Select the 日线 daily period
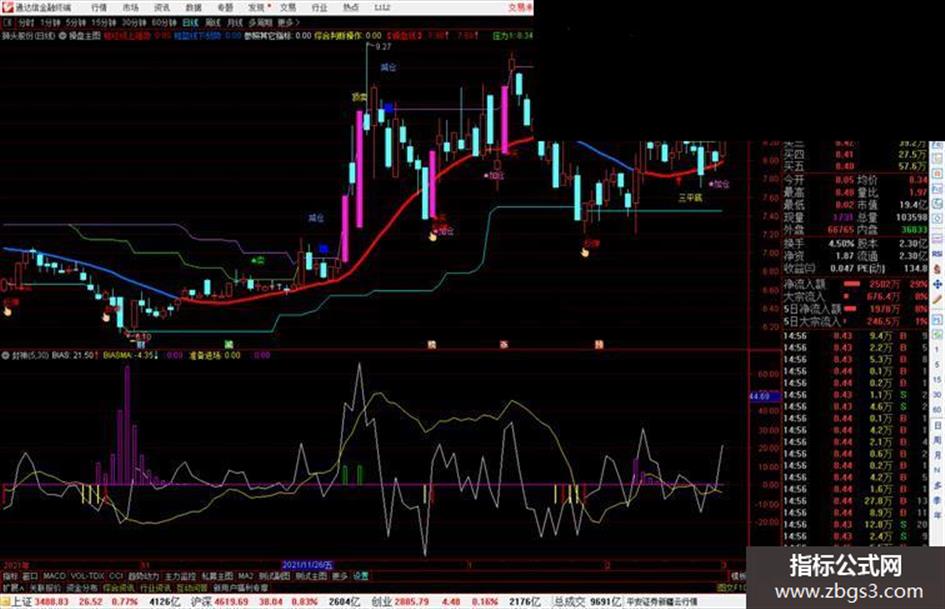This screenshot has width=945, height=609. click(190, 23)
